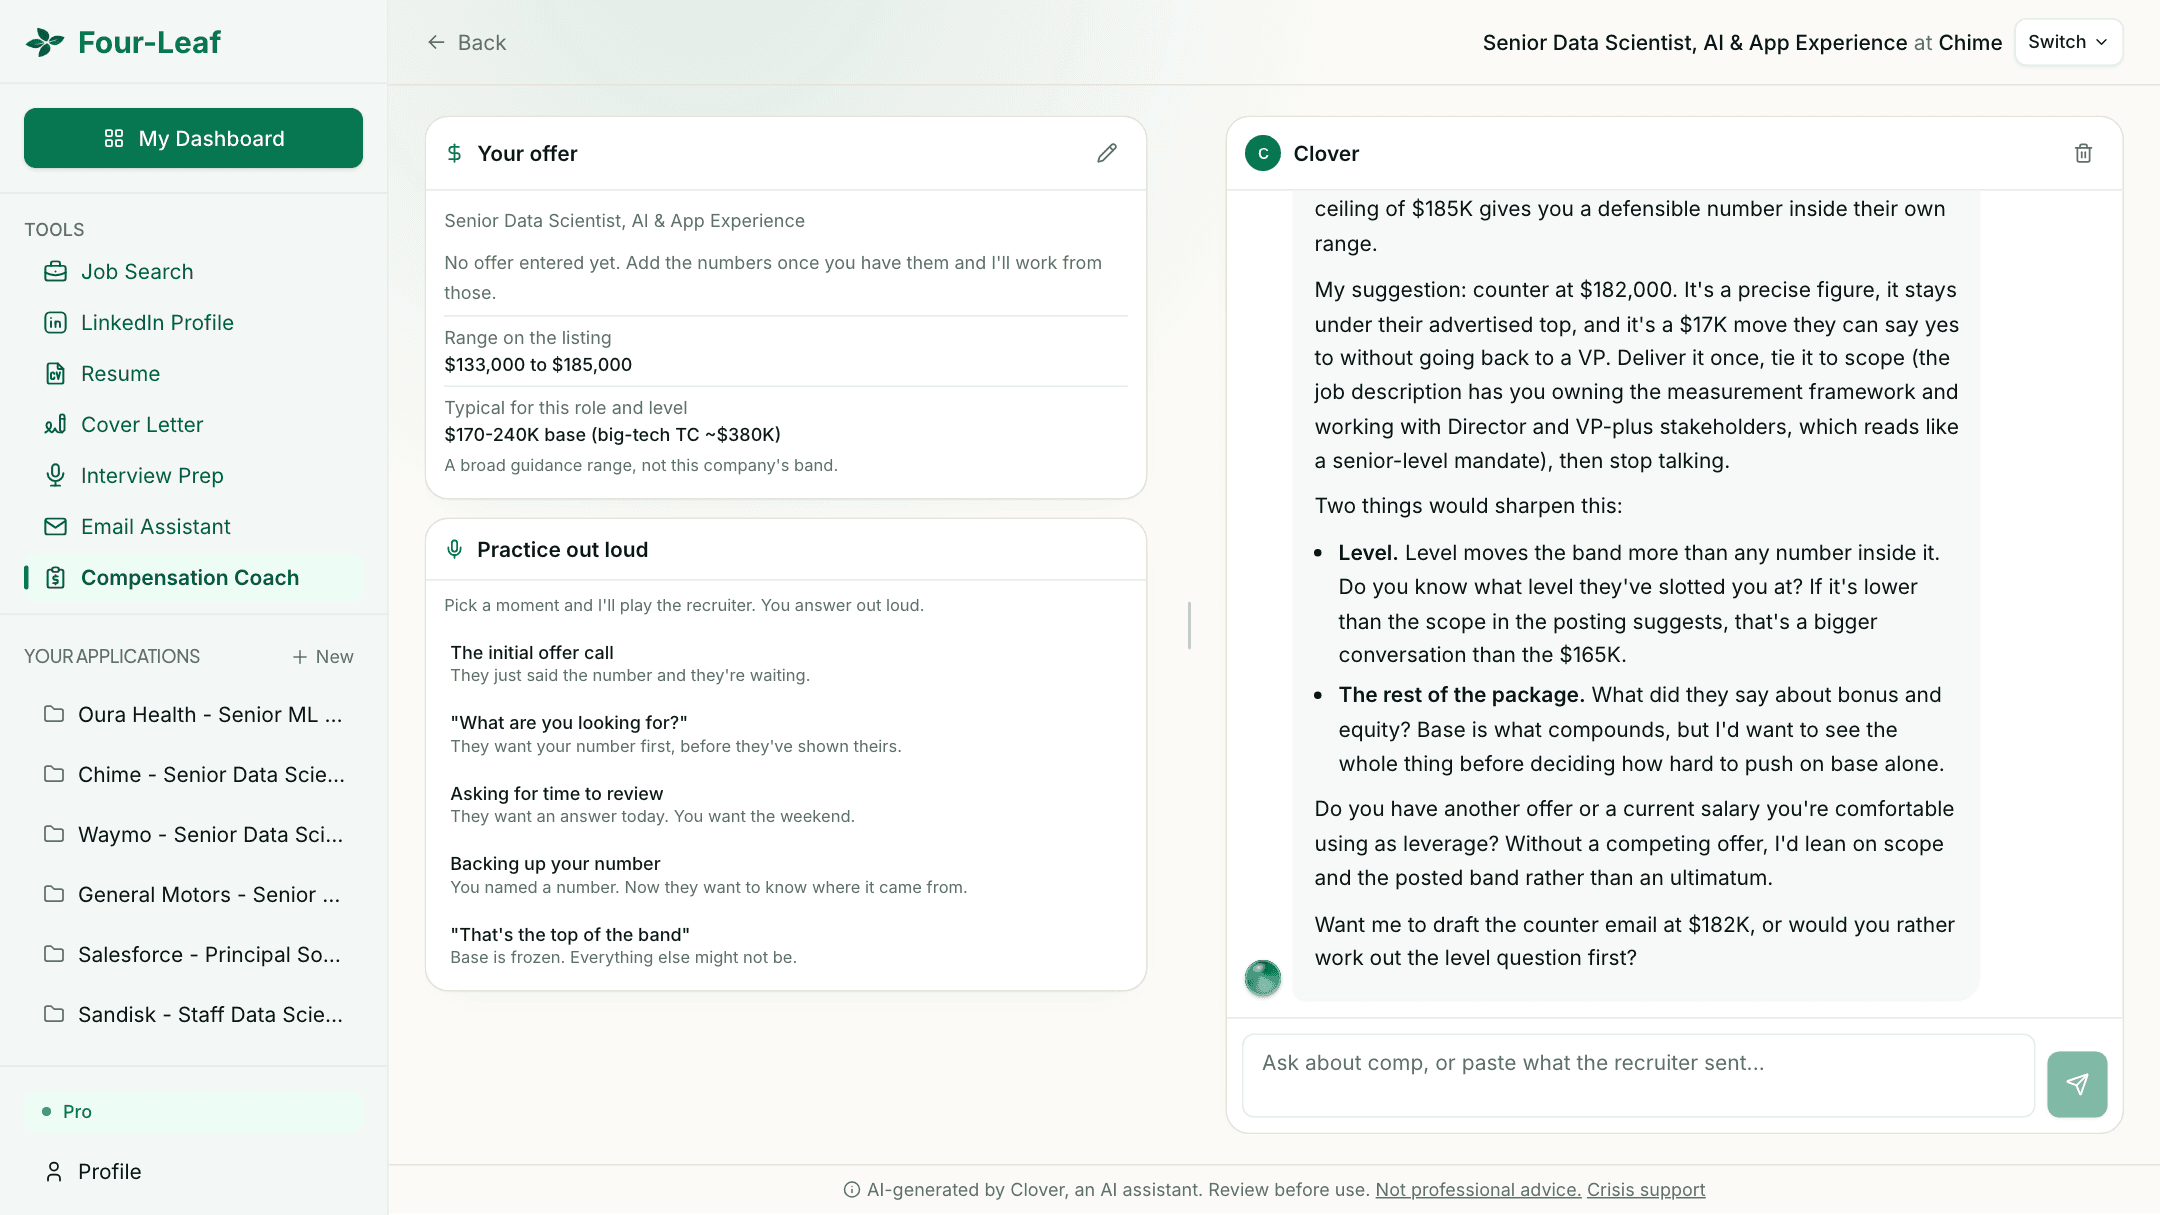Image resolution: width=2160 pixels, height=1215 pixels.
Task: Start '"What are you looking for?"' practice
Action: pos(786,734)
